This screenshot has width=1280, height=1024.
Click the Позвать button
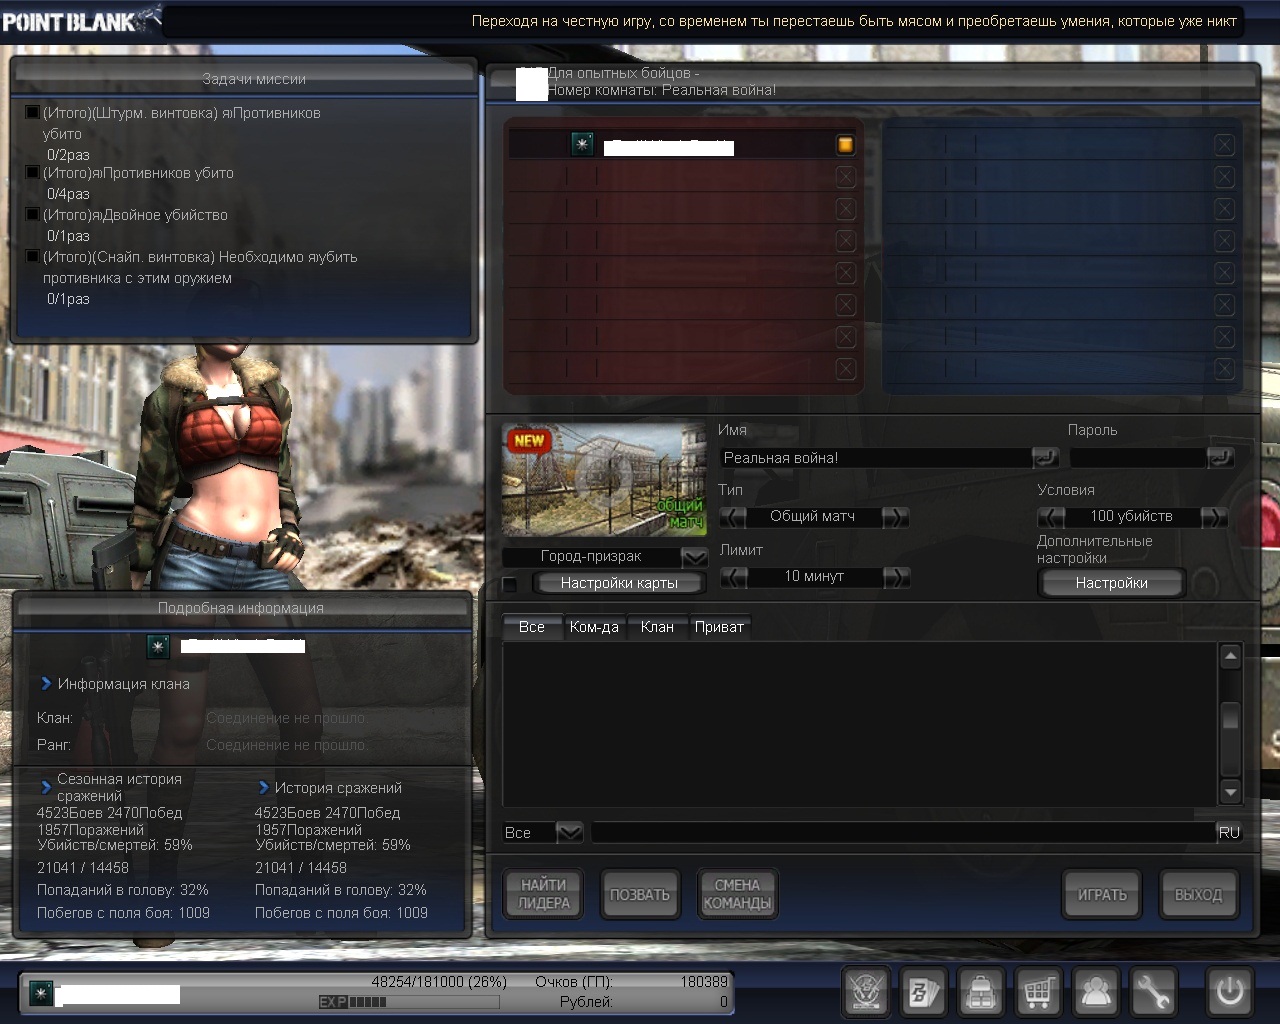[x=640, y=894]
